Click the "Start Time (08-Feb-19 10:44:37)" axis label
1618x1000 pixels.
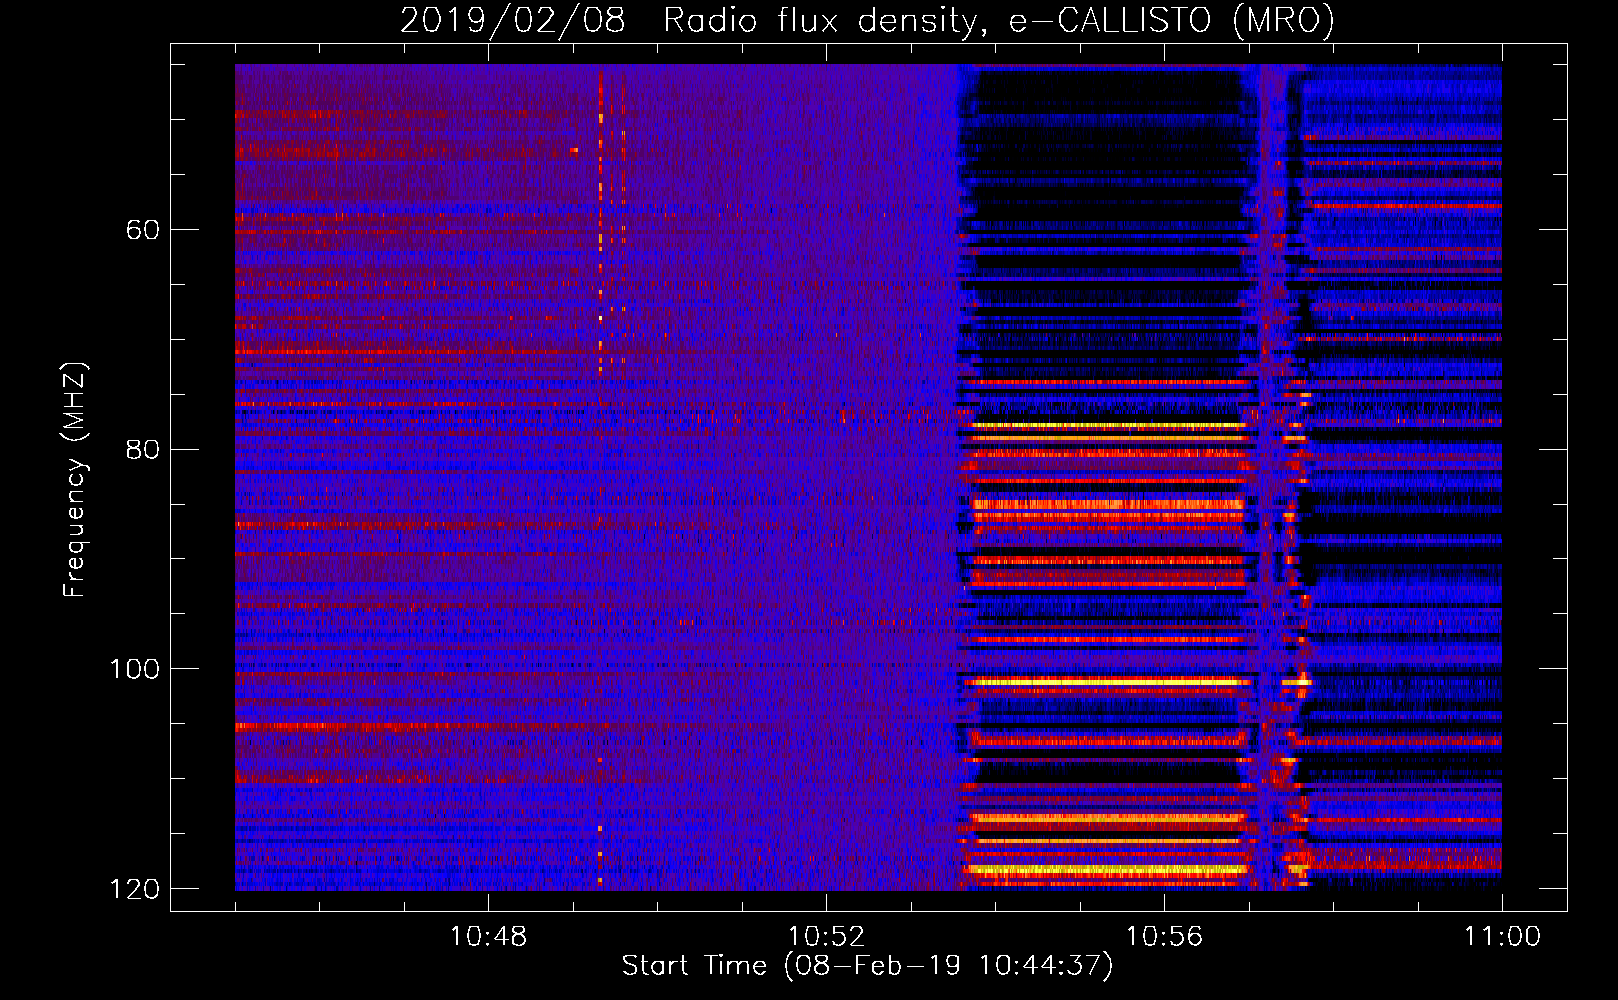tap(867, 966)
